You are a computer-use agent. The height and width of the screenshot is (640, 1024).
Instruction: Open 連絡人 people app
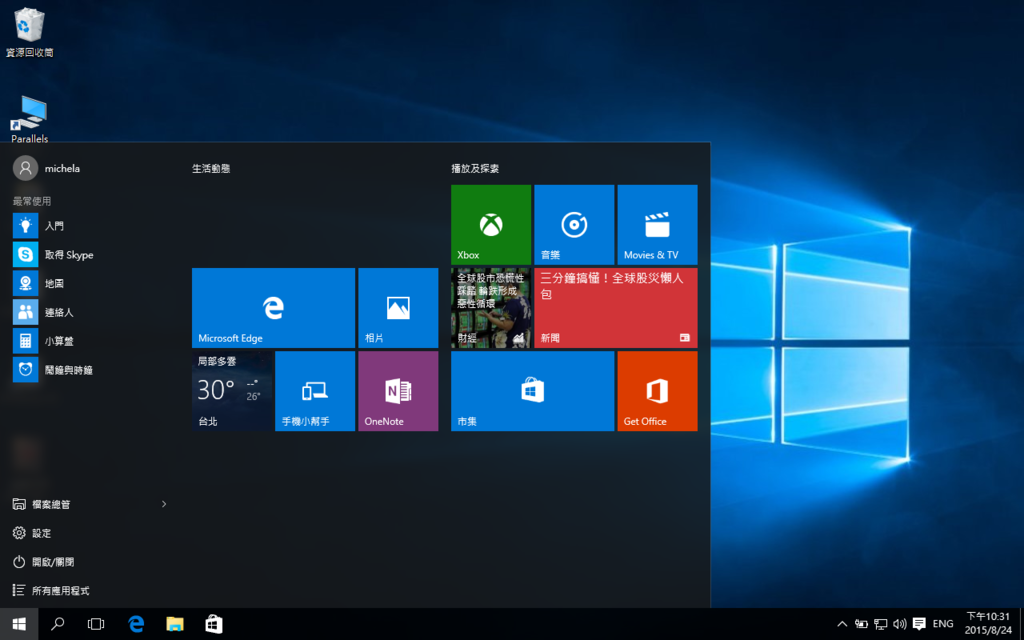click(88, 312)
